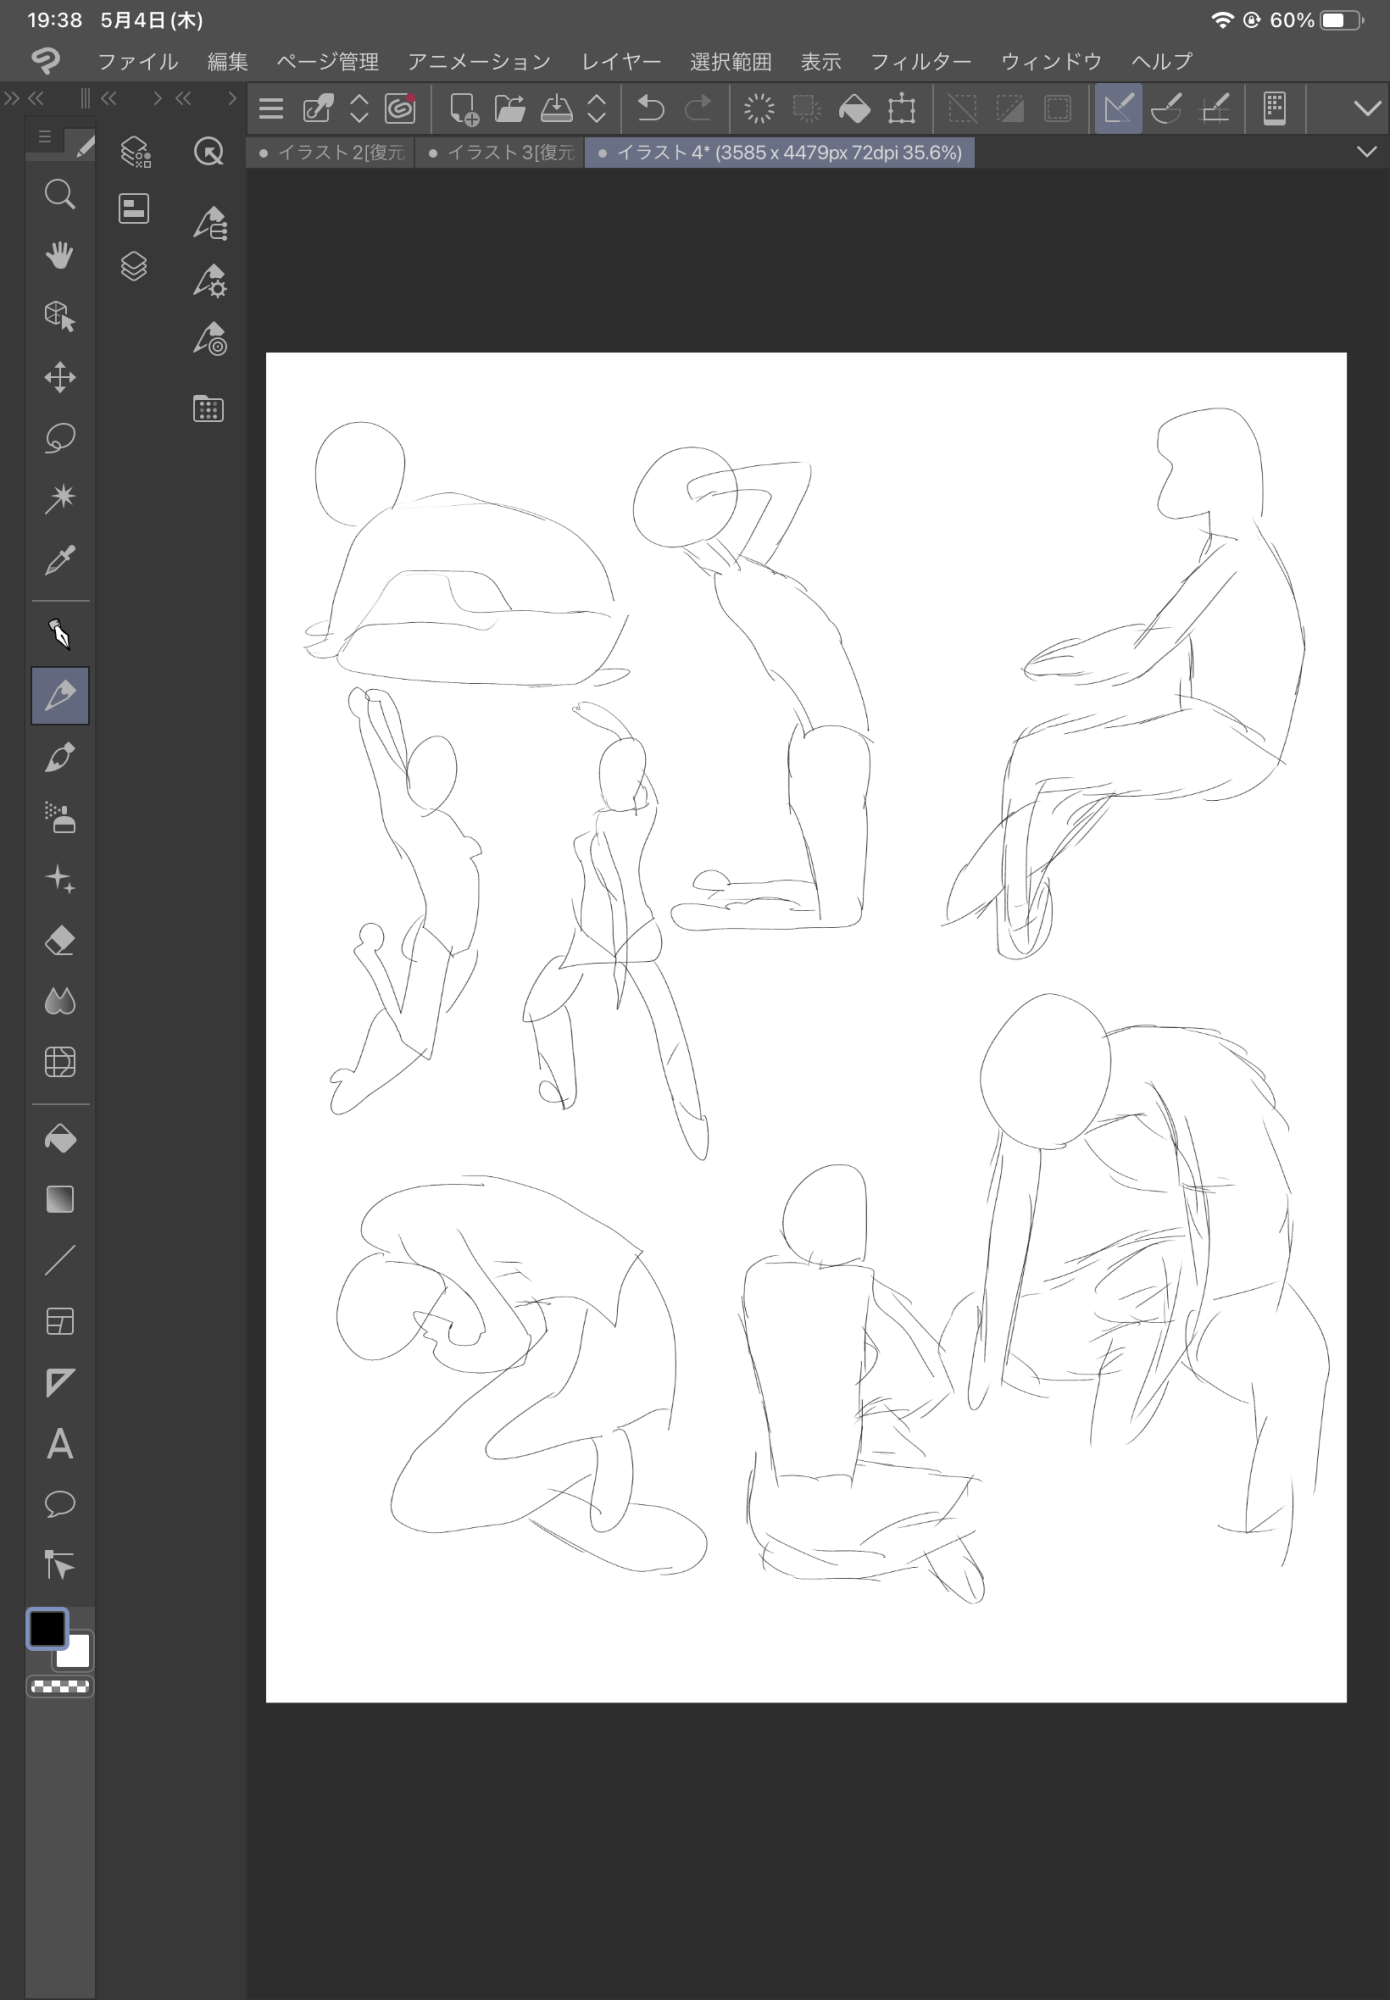This screenshot has width=1390, height=2000.
Task: Select the Airbrush tool
Action: point(60,818)
